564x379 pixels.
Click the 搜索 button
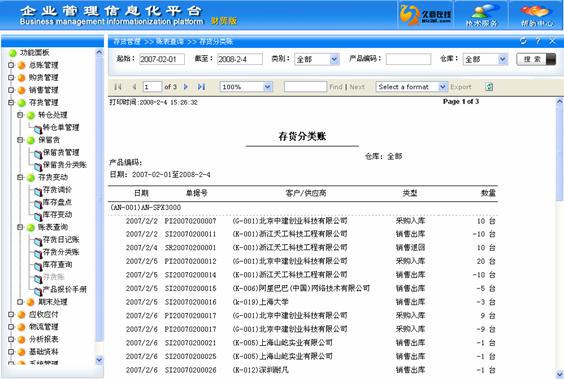(x=536, y=59)
